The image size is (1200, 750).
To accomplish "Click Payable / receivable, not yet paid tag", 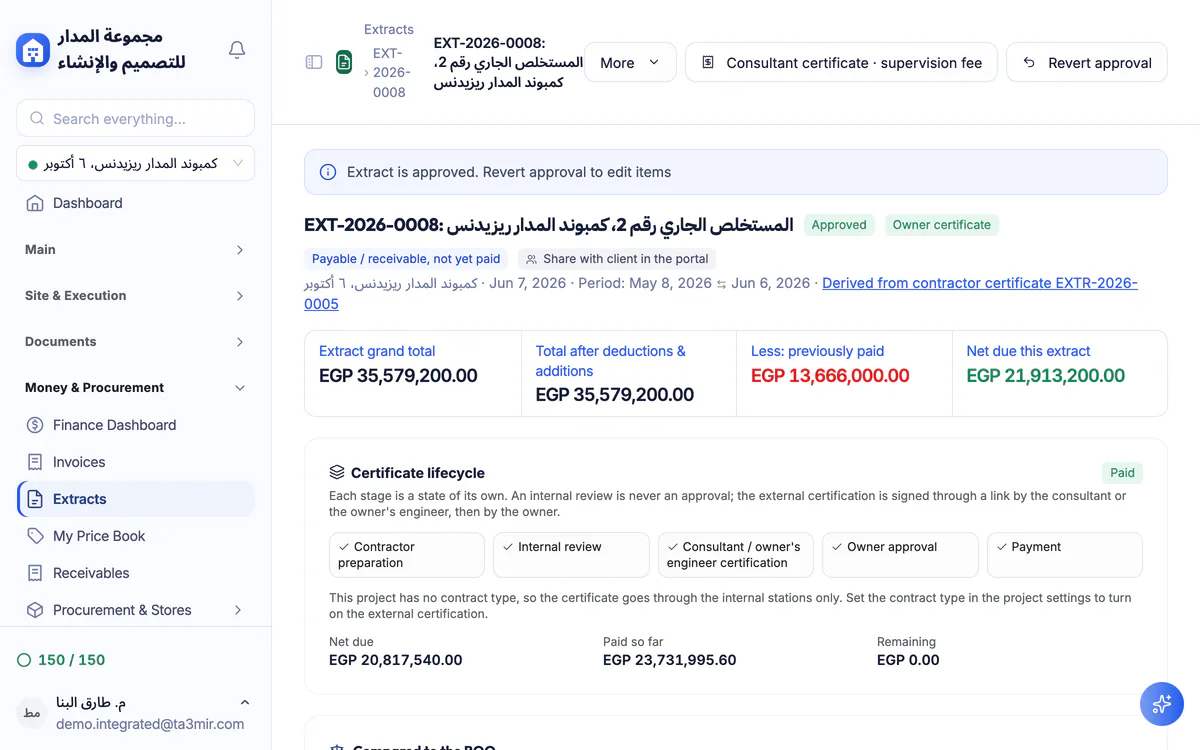I will coord(406,259).
